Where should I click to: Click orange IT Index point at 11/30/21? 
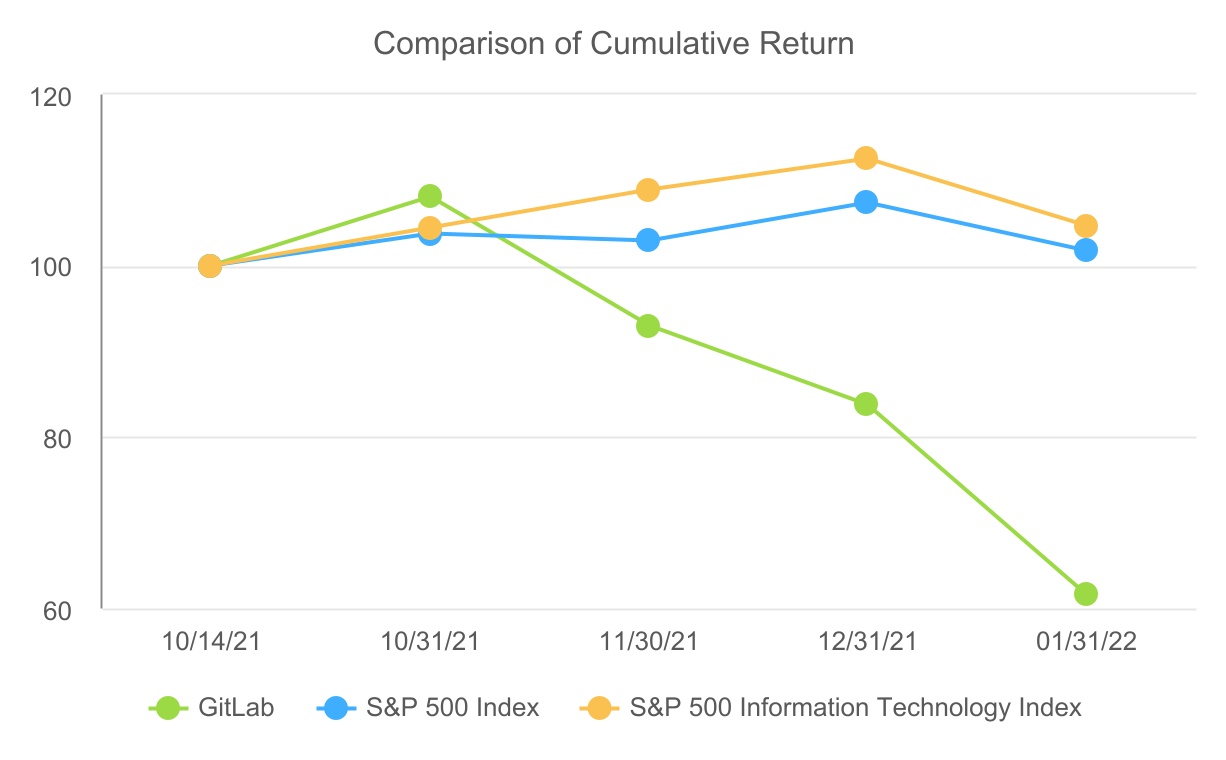point(648,190)
